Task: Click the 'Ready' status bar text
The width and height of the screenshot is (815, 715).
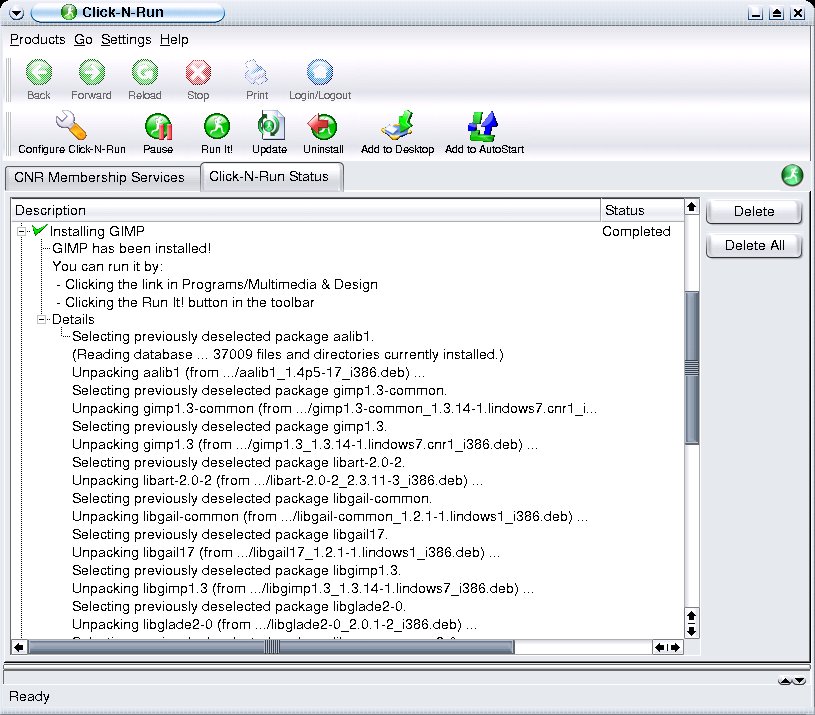Action: (x=29, y=697)
